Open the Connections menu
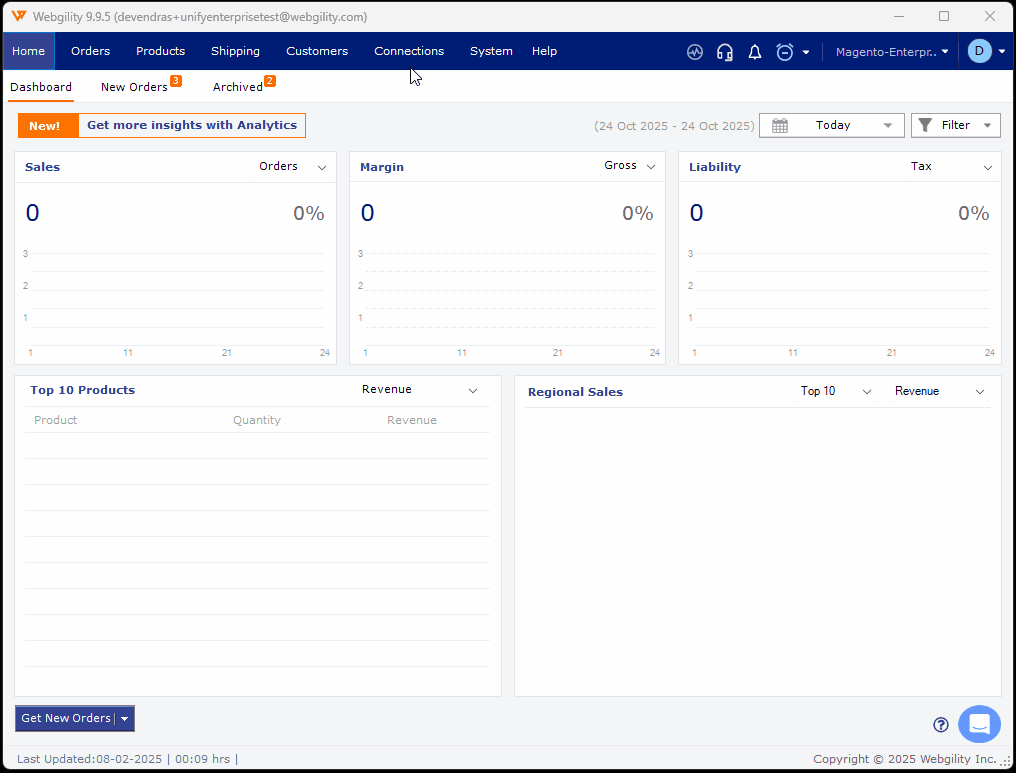 (x=409, y=51)
